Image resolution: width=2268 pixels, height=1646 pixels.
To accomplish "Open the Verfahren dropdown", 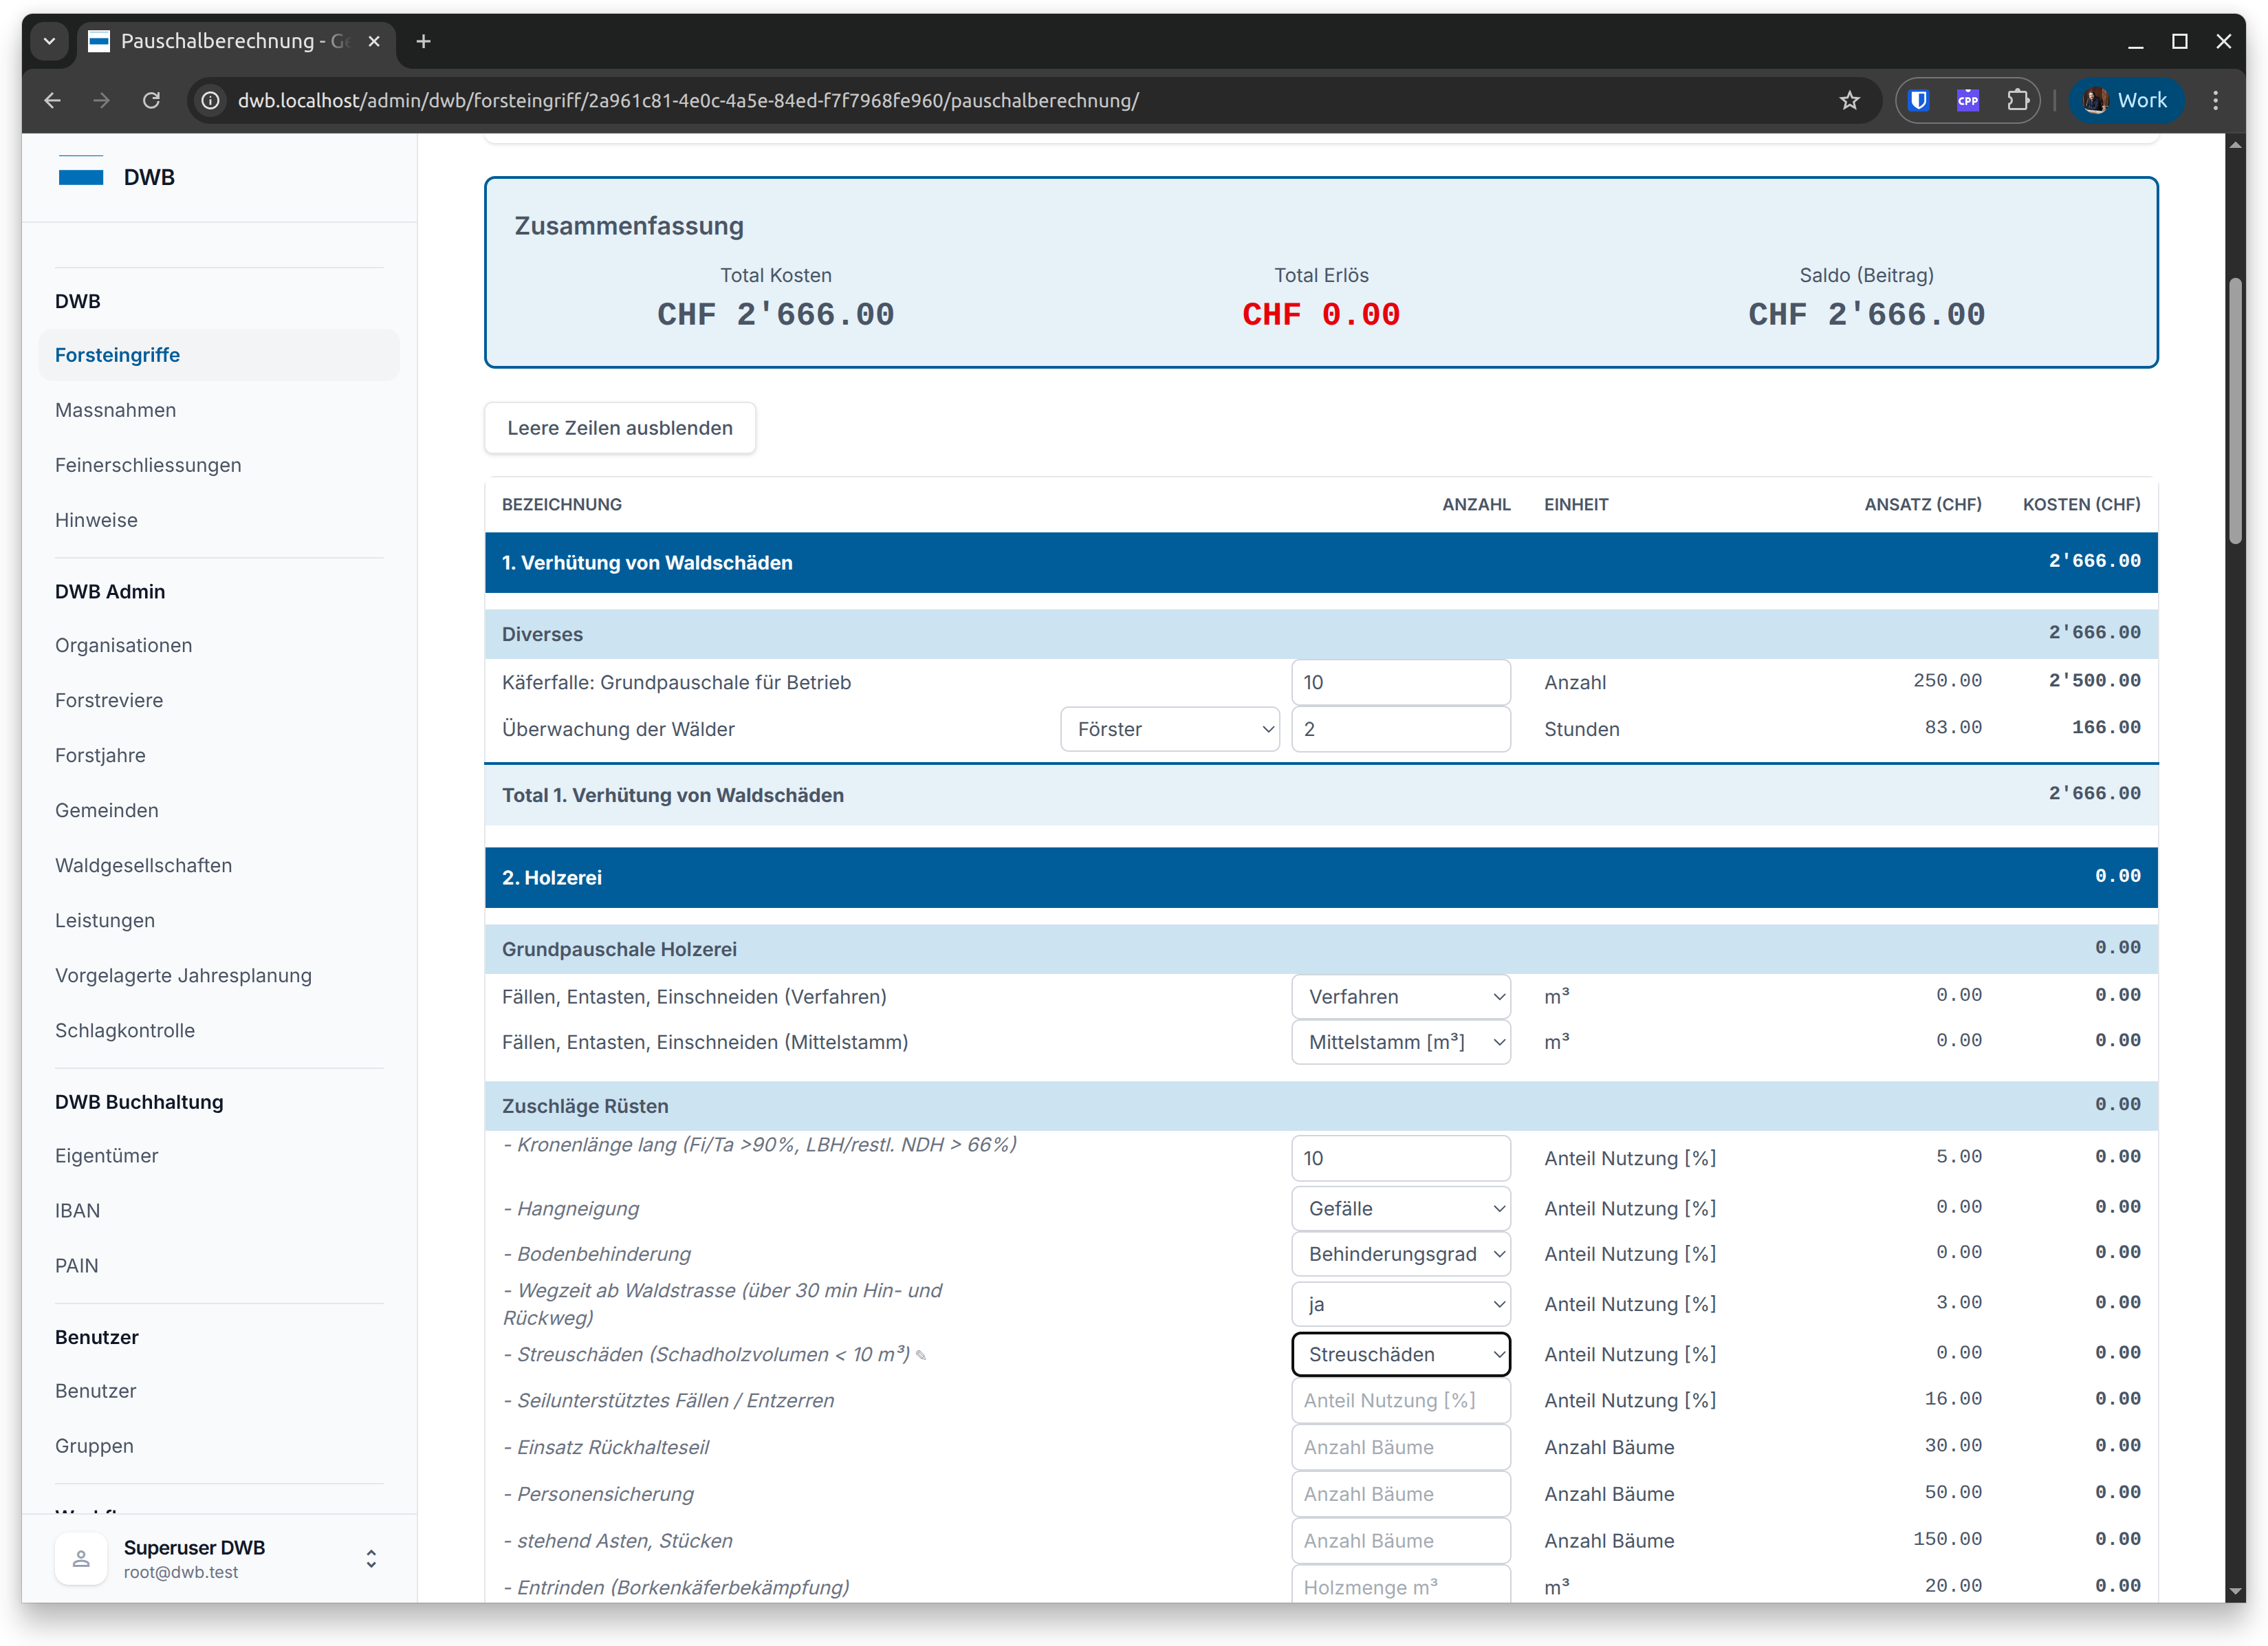I will [x=1400, y=996].
